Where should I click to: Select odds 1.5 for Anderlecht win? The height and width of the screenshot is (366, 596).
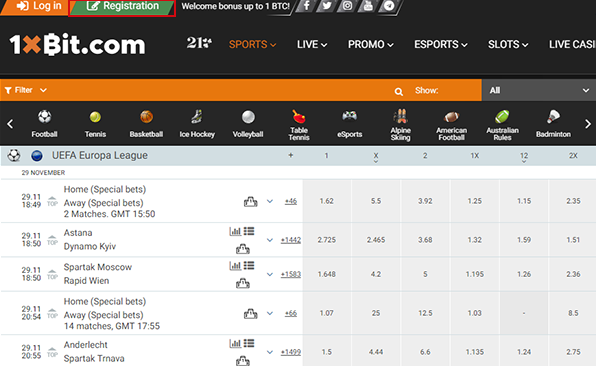click(x=327, y=352)
